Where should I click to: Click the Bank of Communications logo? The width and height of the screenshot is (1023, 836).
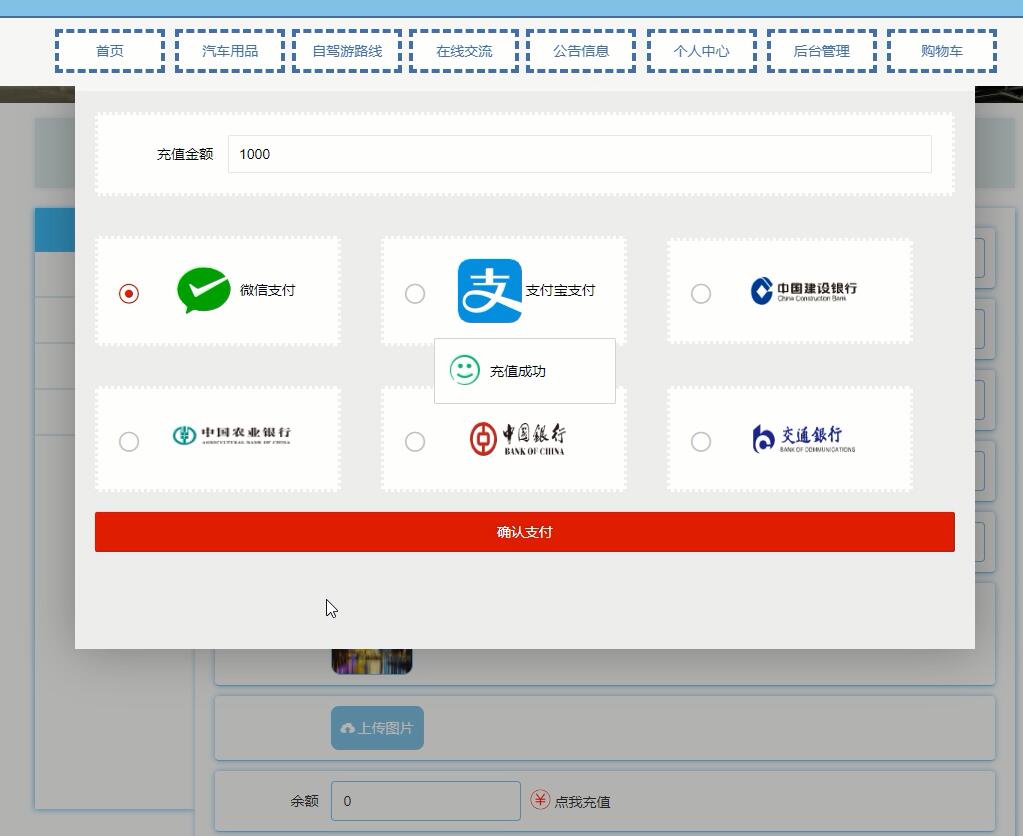[803, 439]
